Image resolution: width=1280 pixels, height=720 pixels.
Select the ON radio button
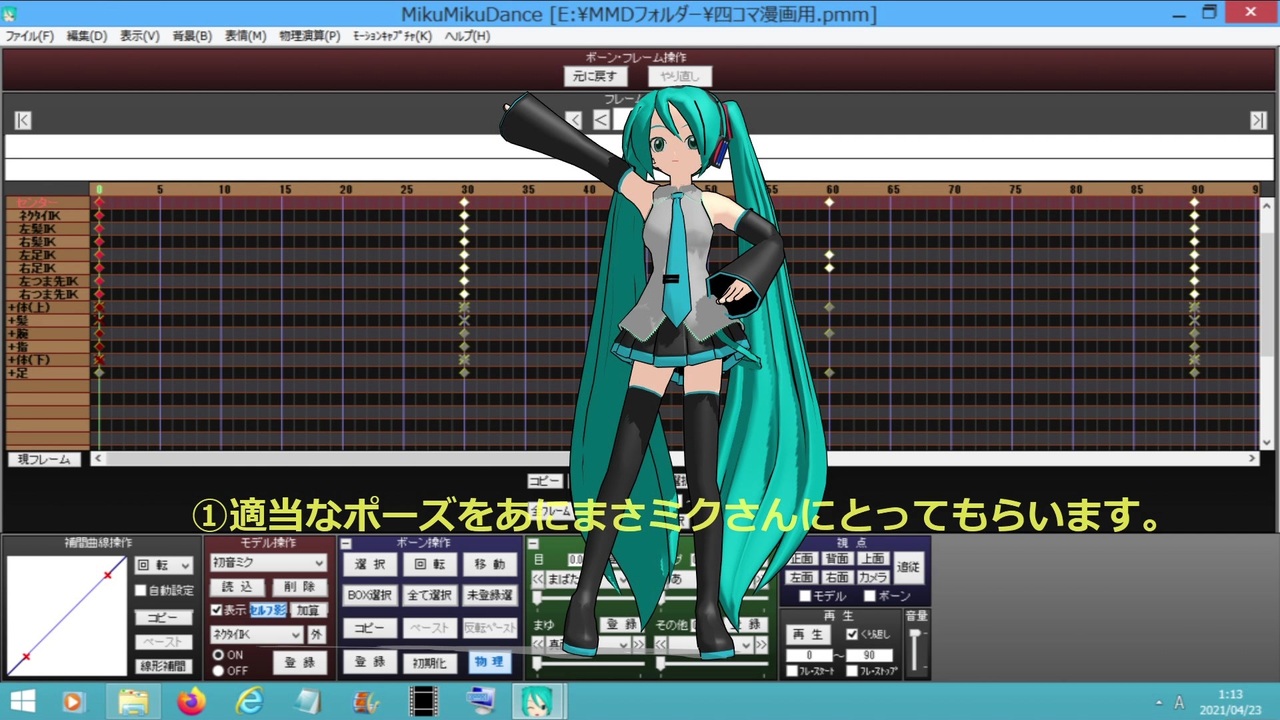click(218, 655)
